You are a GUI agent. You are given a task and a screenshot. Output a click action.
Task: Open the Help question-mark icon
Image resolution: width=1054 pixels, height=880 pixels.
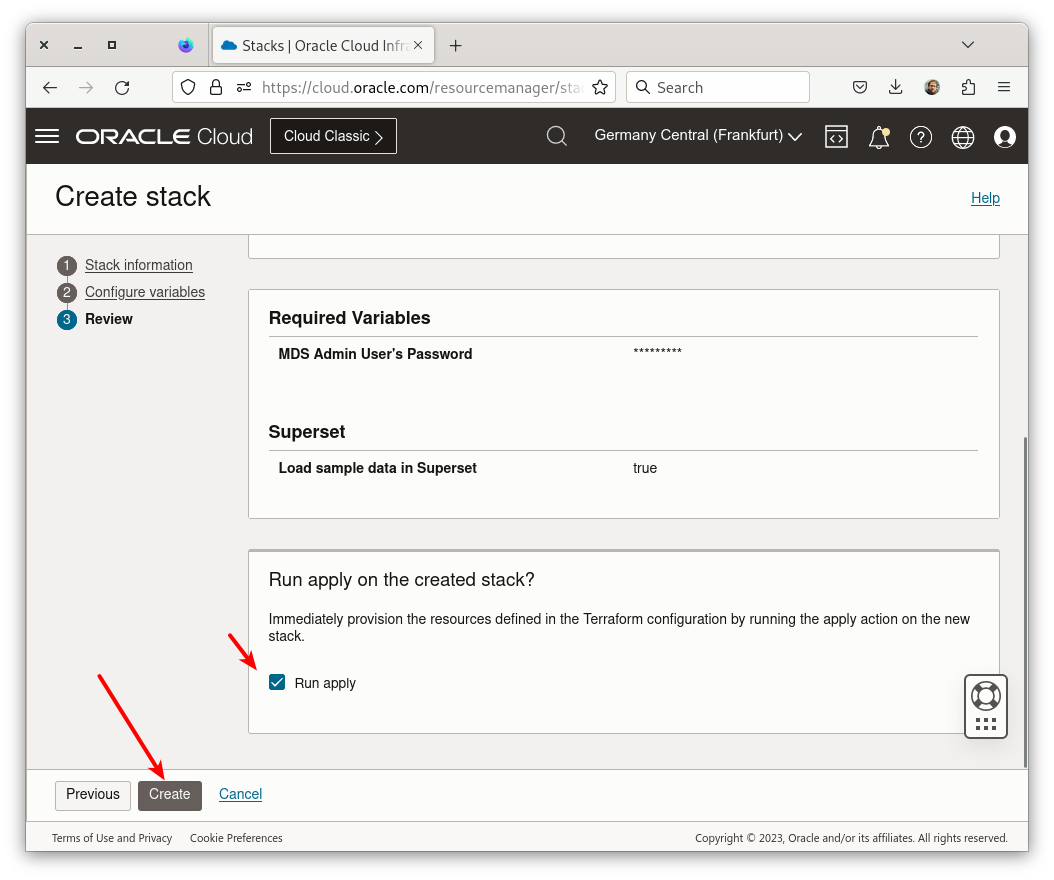click(921, 136)
